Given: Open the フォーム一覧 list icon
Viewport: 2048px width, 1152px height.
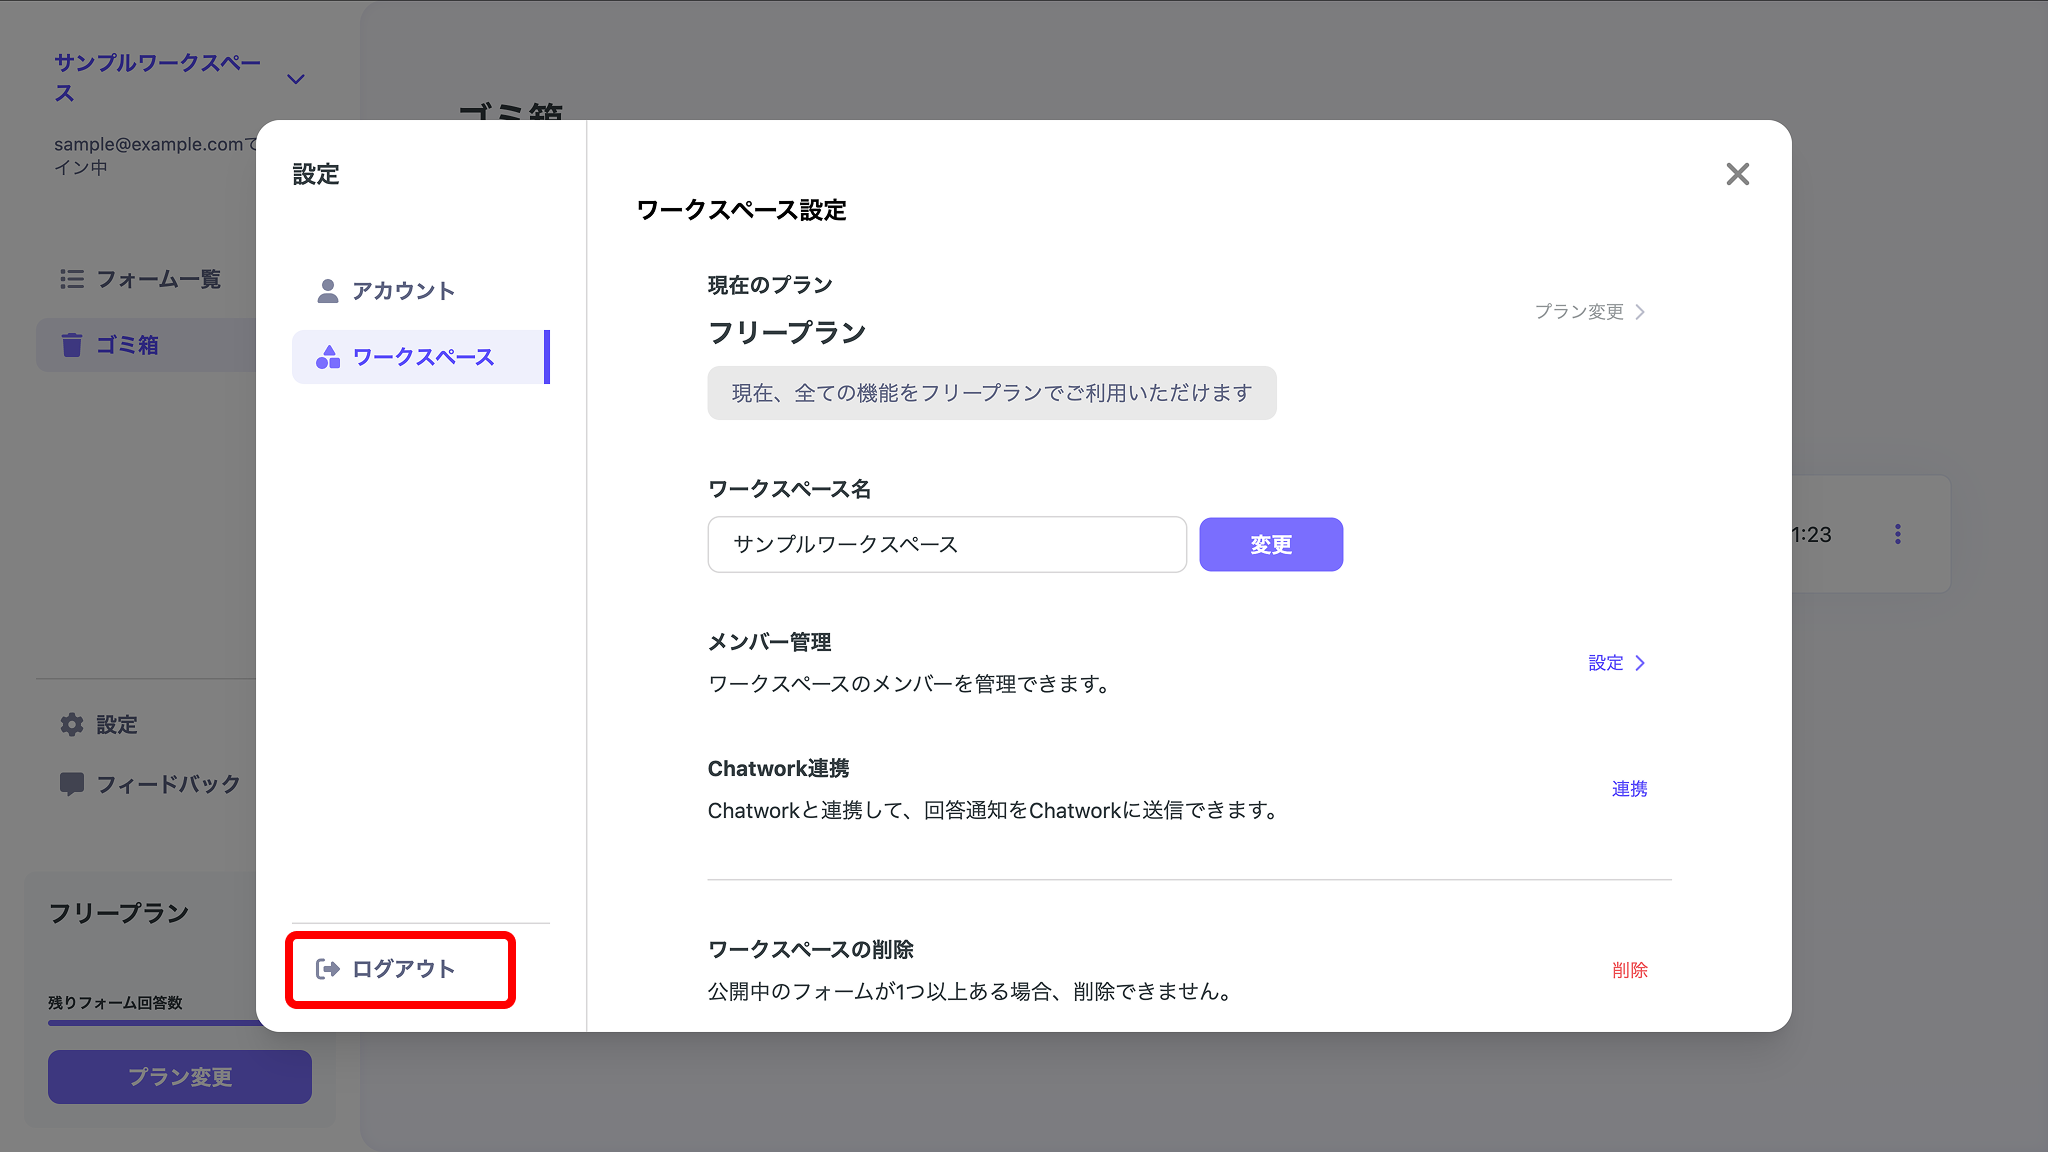Looking at the screenshot, I should pos(72,279).
